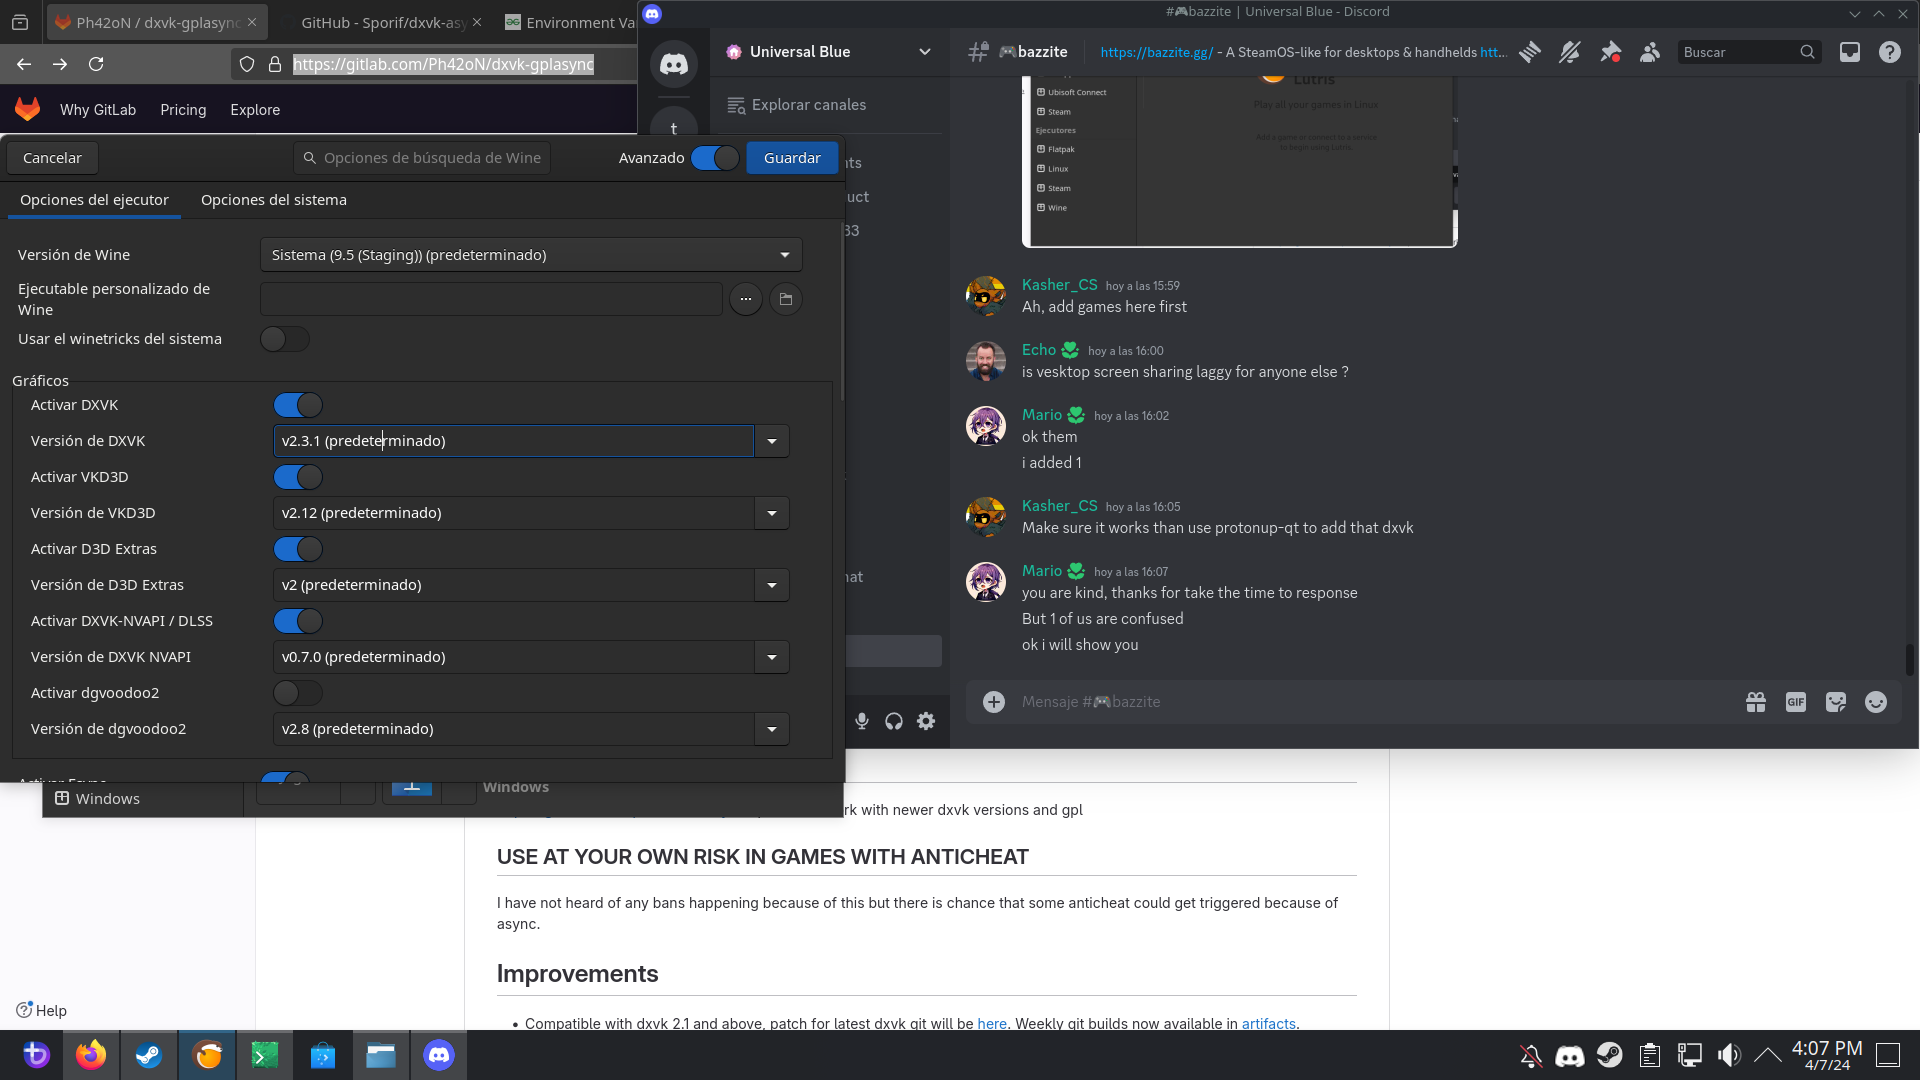
Task: Open the Discord inbox icon
Action: pos(1849,52)
